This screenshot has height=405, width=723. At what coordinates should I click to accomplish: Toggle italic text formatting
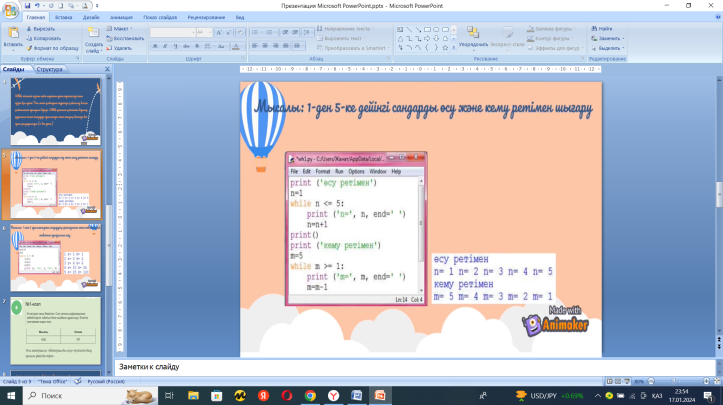tap(164, 46)
